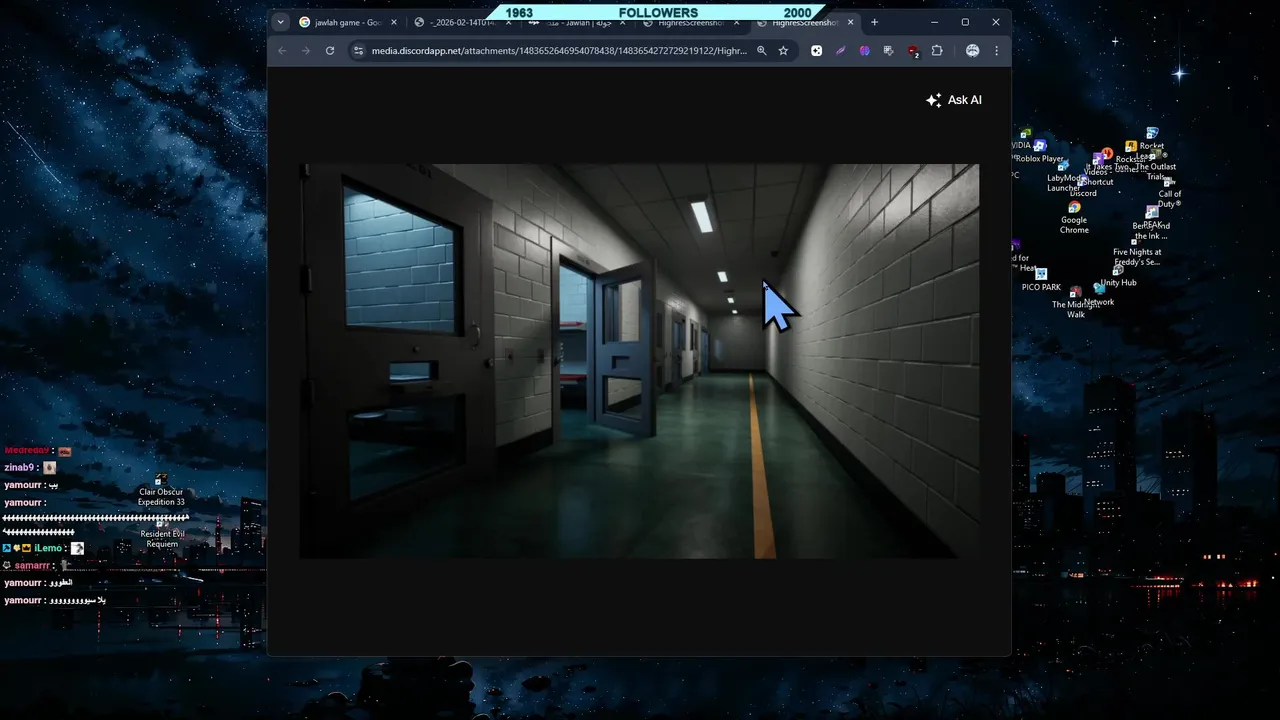Switch to the Jawlah tab
The image size is (1280, 720).
(577, 22)
